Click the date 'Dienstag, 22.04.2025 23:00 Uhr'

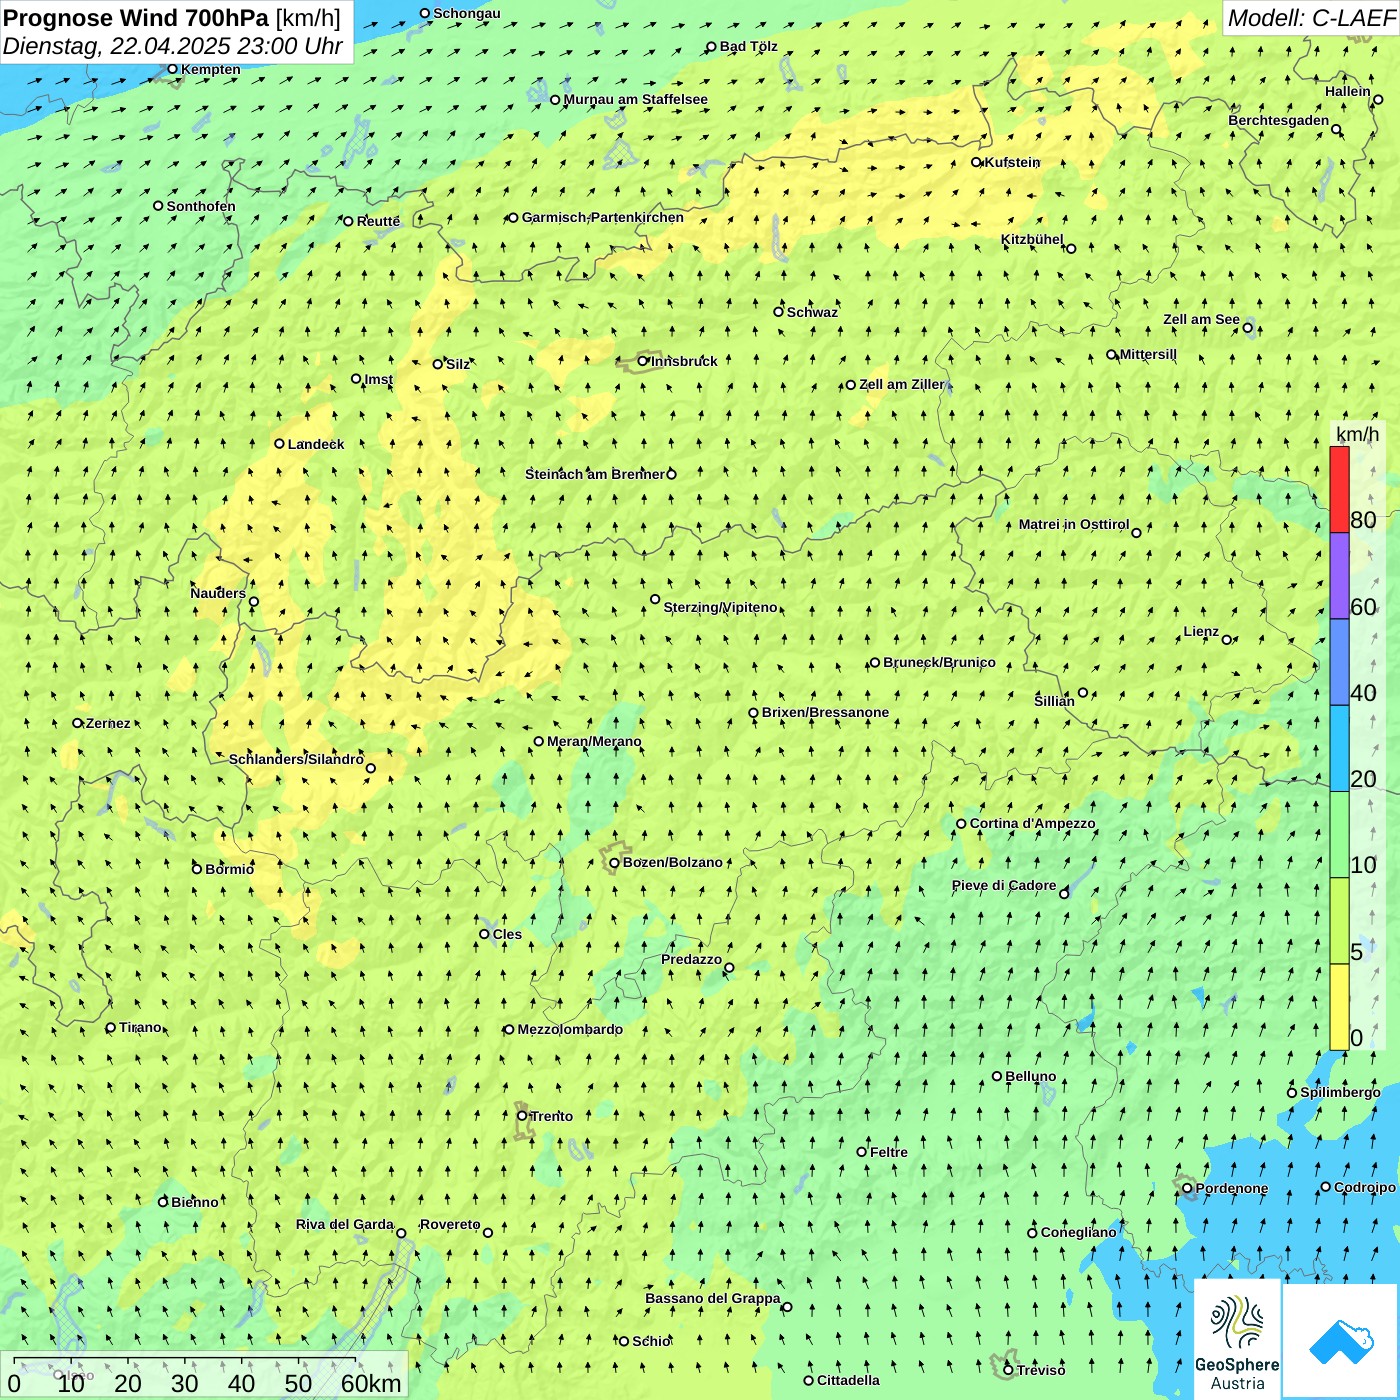tap(172, 46)
